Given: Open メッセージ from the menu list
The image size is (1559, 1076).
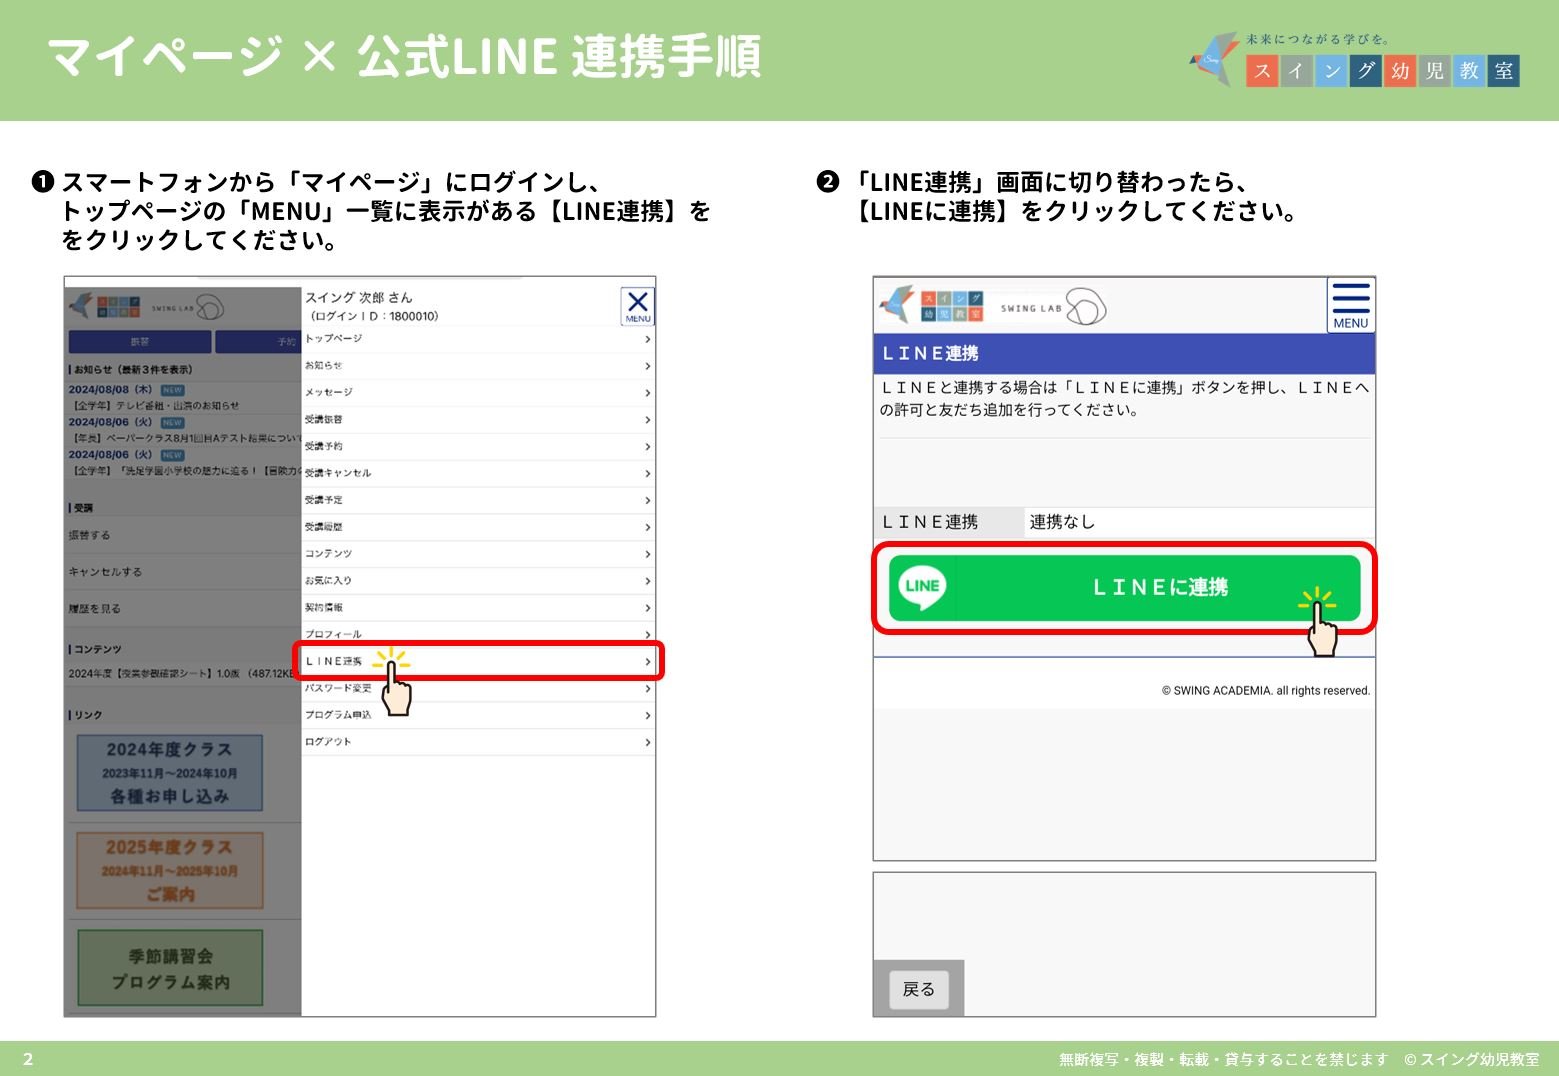Looking at the screenshot, I should [x=478, y=393].
